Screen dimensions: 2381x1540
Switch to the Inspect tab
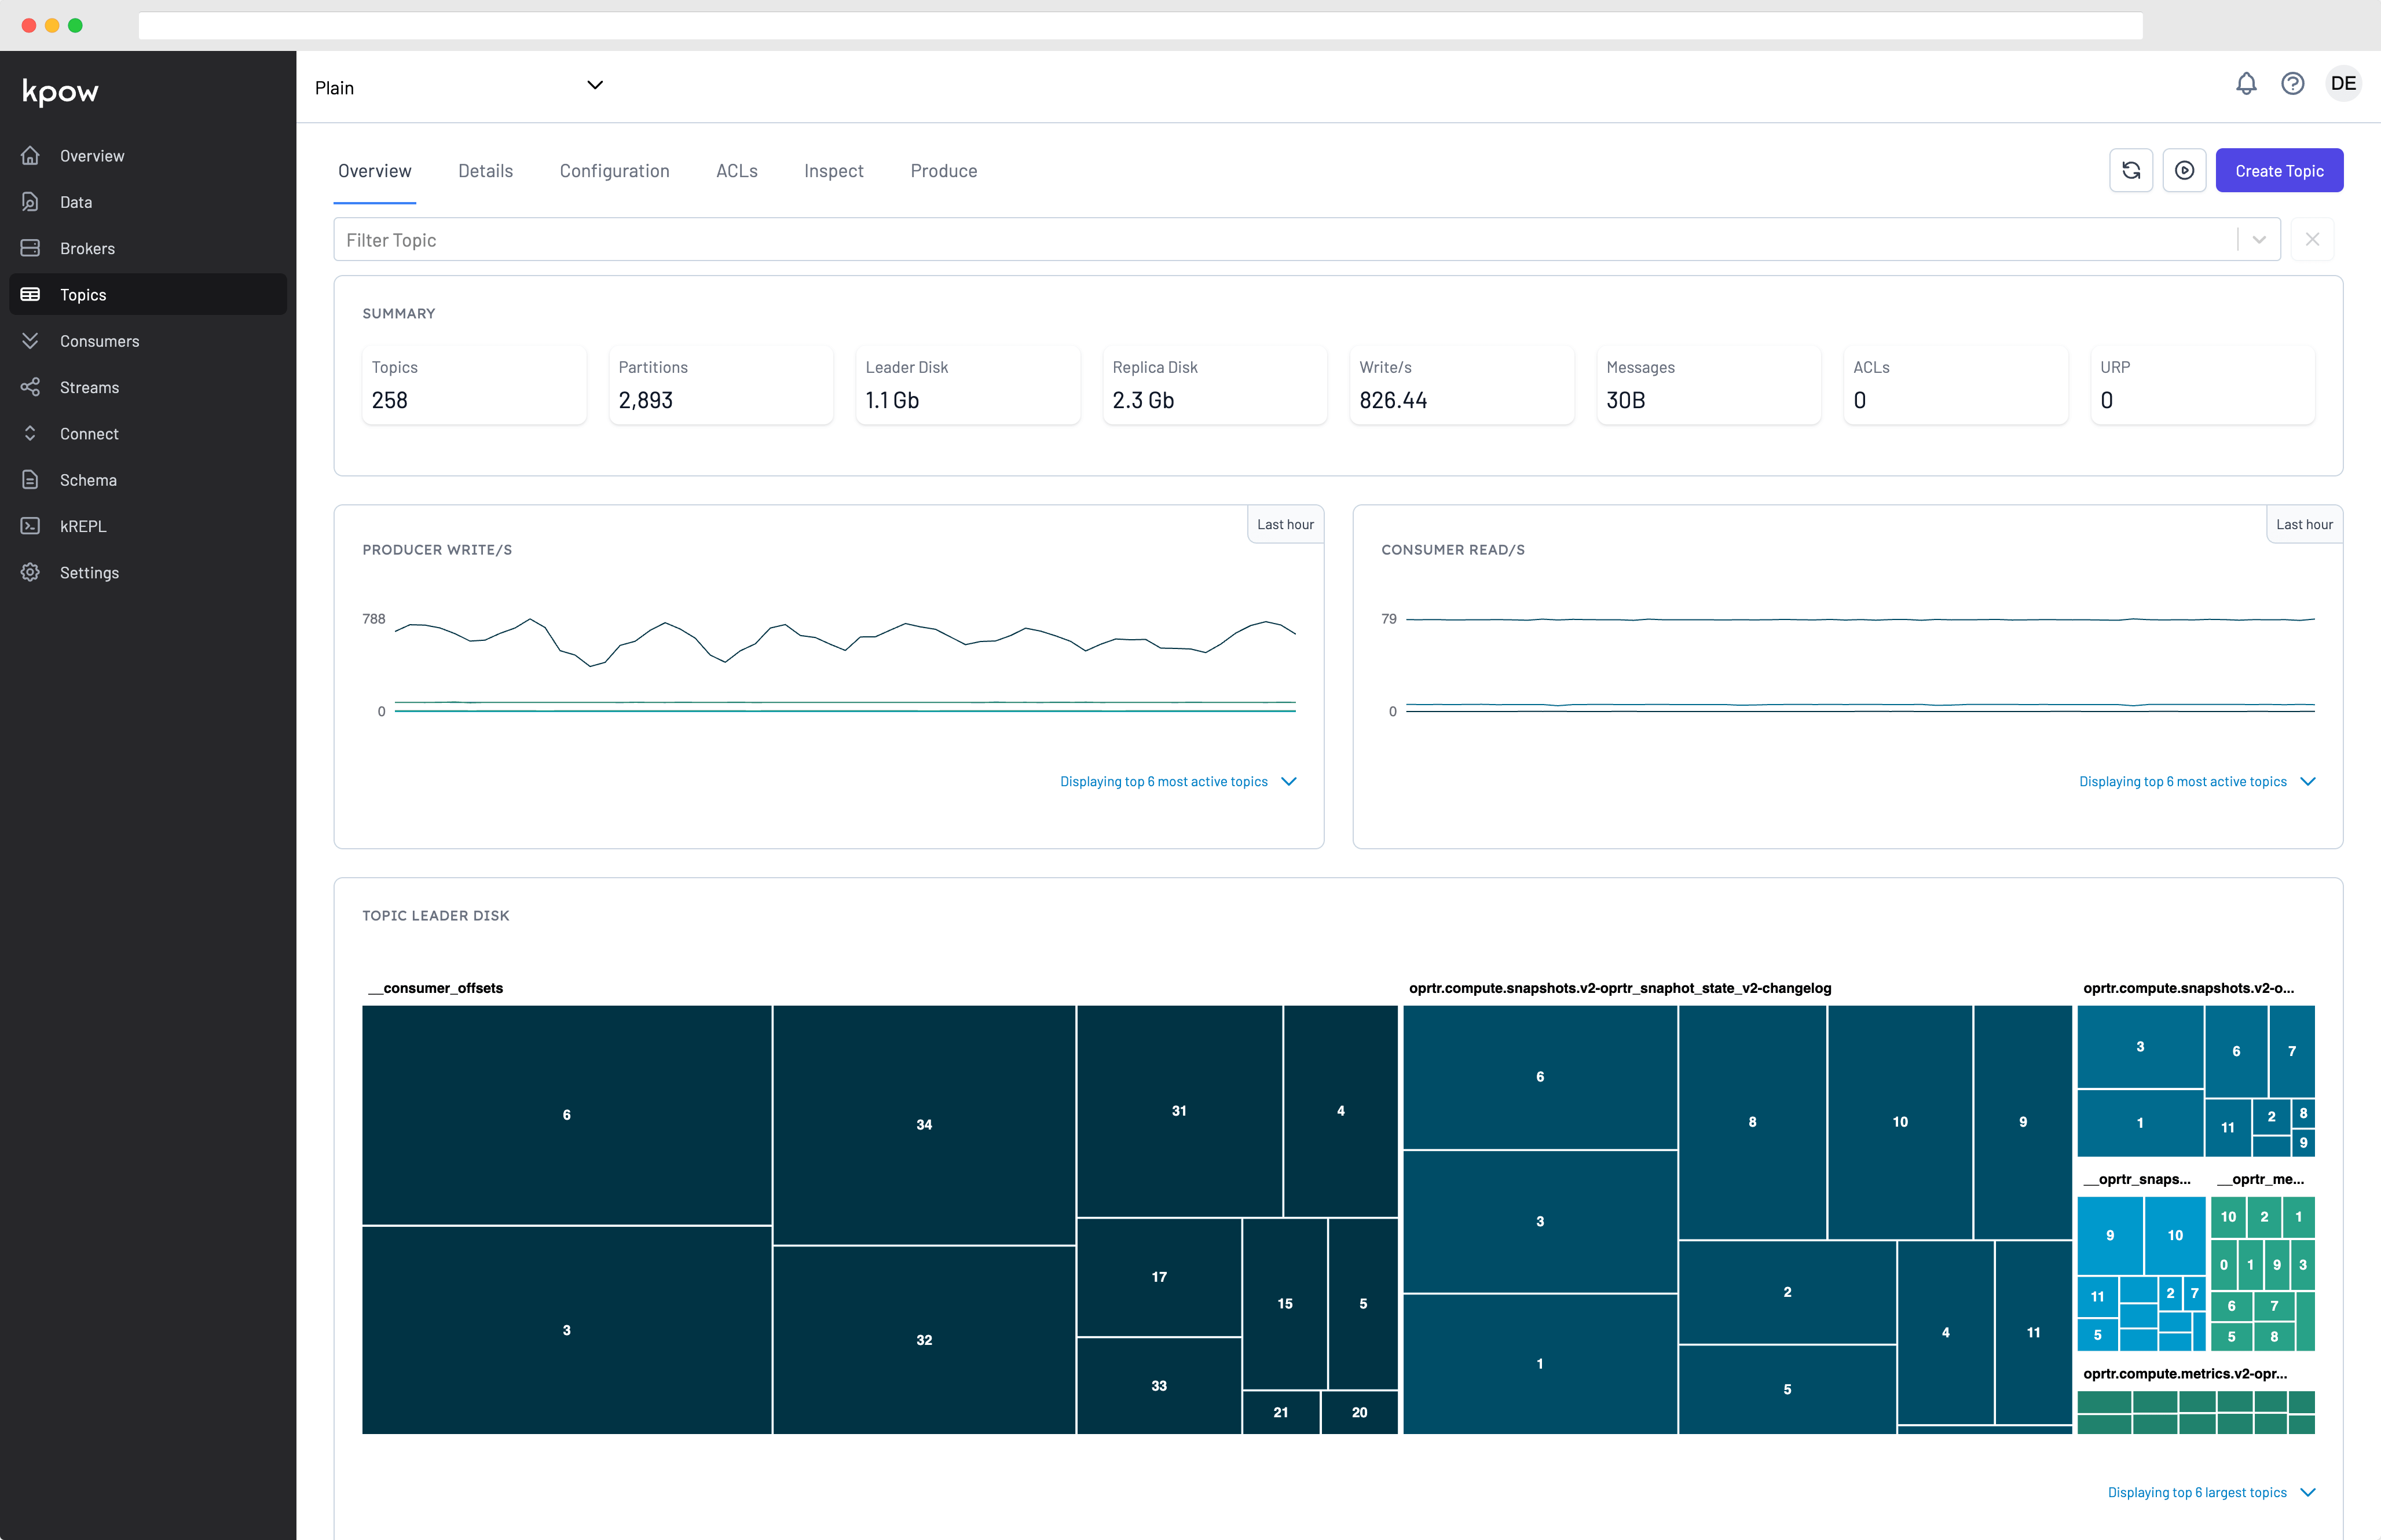point(833,171)
